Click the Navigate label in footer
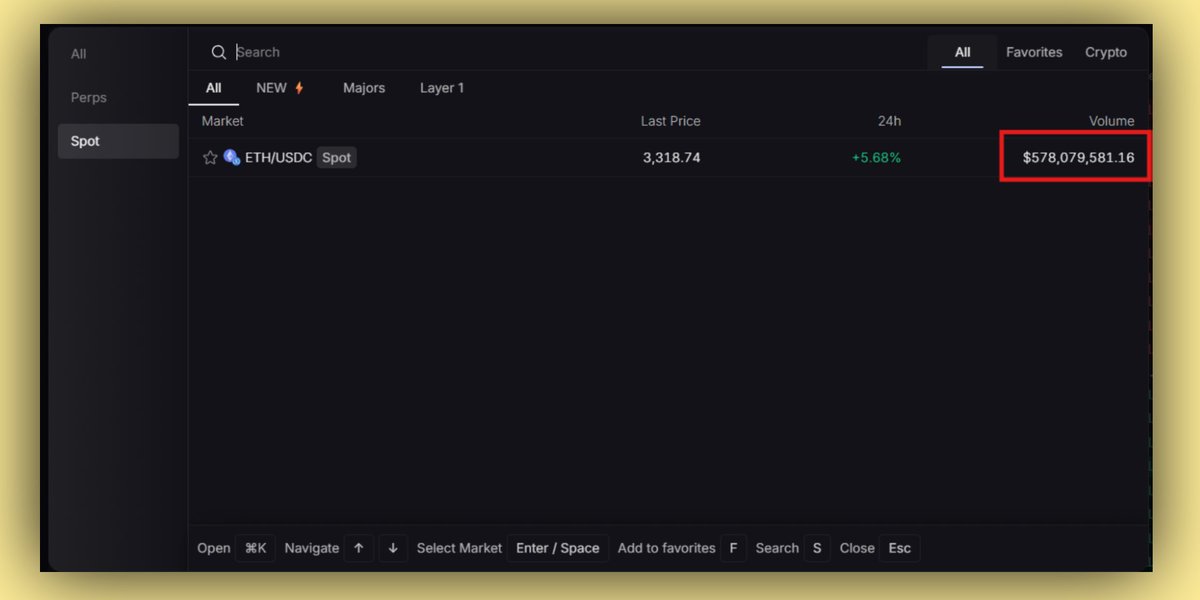 tap(312, 548)
